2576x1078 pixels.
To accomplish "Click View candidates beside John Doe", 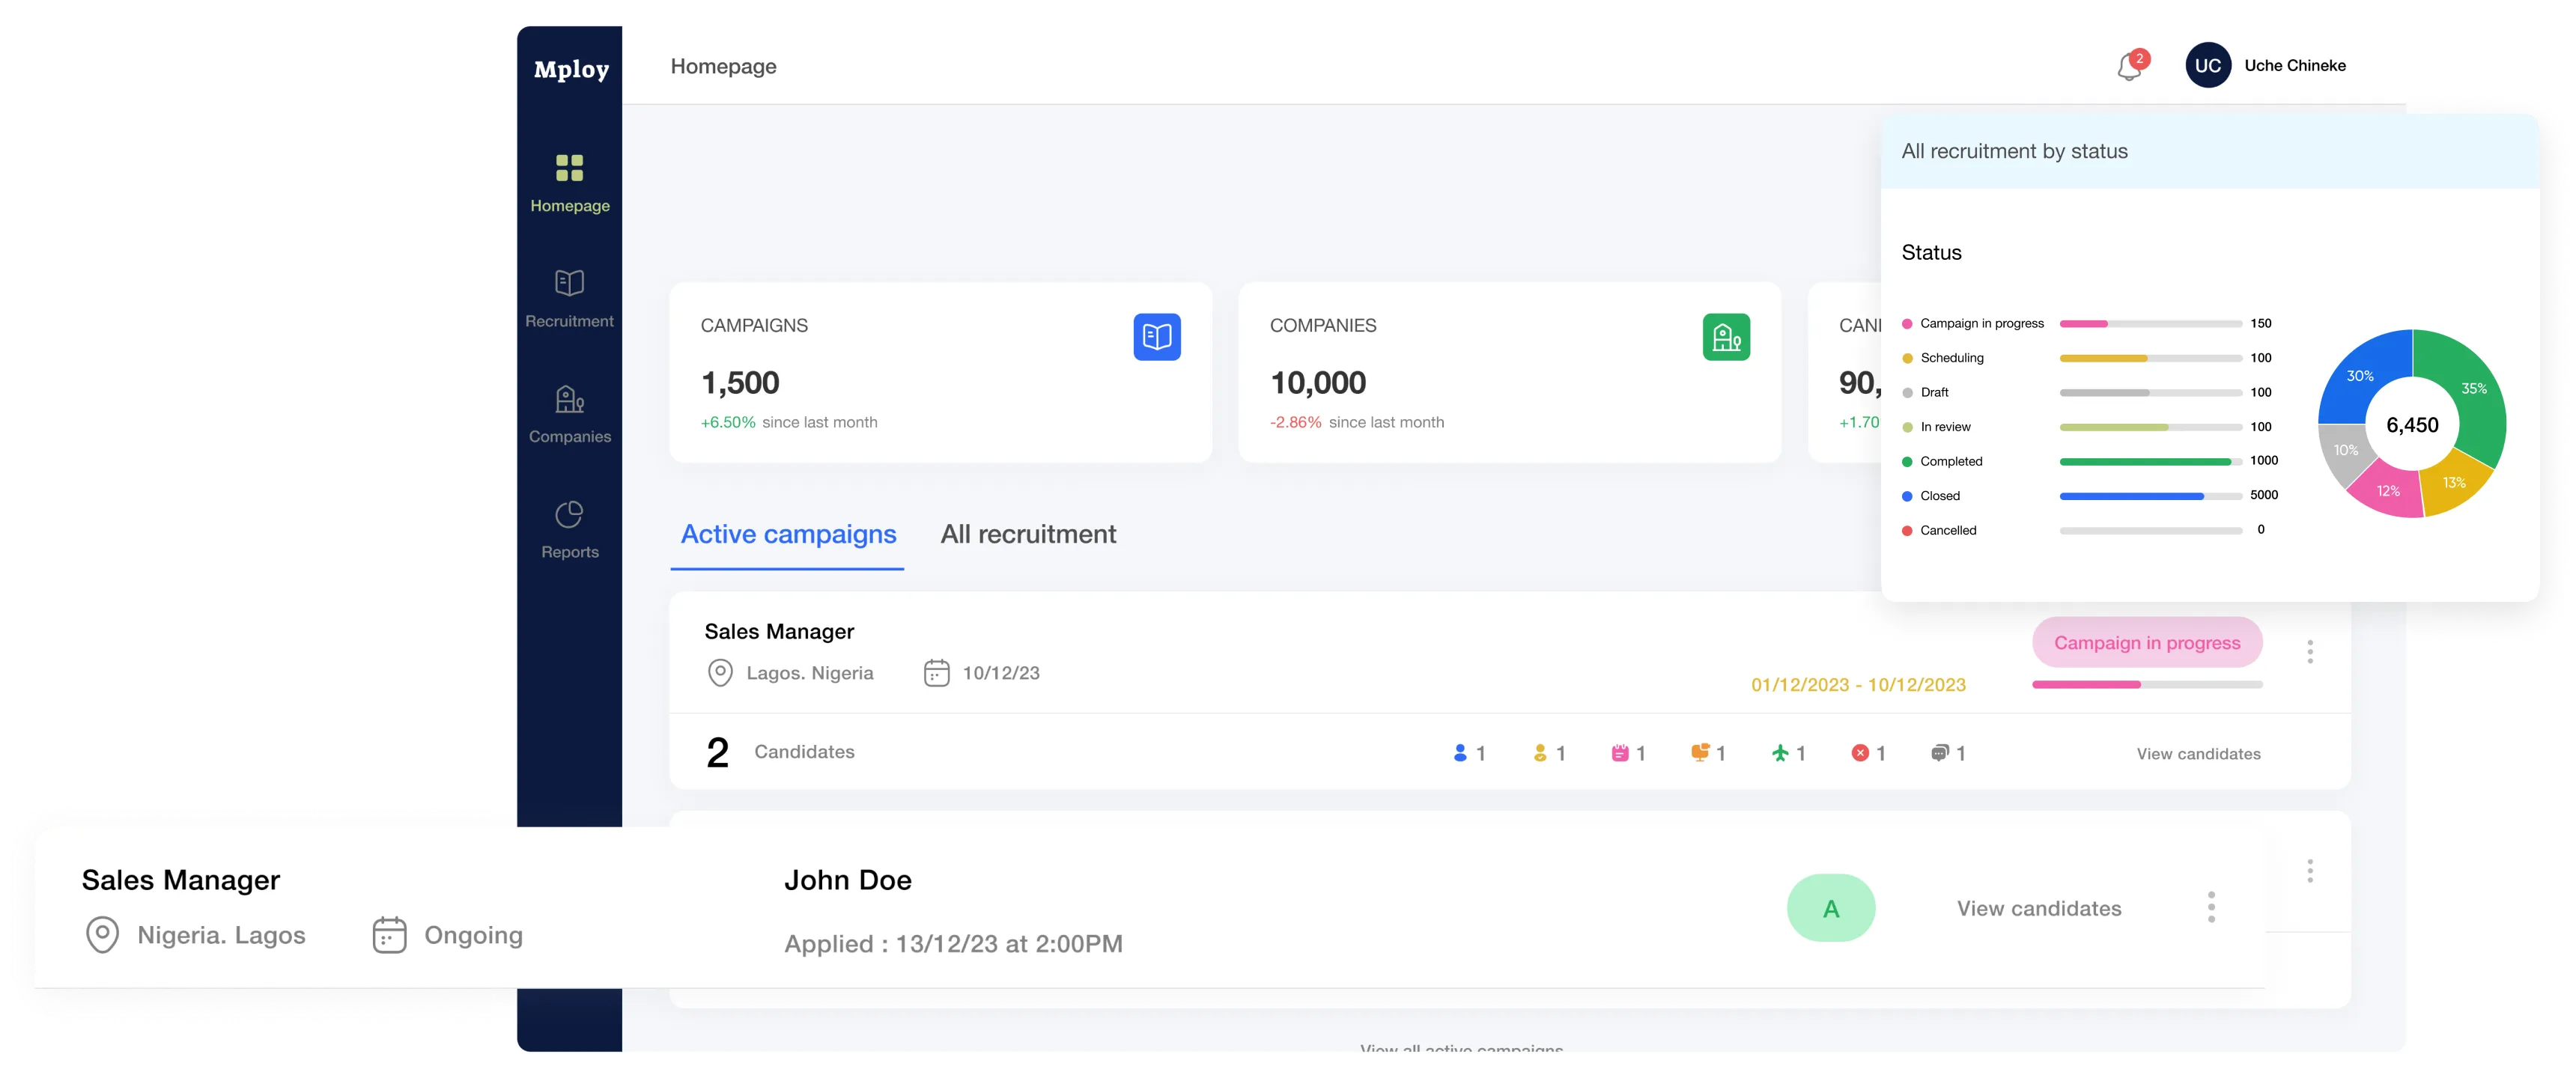I will pyautogui.click(x=2038, y=908).
